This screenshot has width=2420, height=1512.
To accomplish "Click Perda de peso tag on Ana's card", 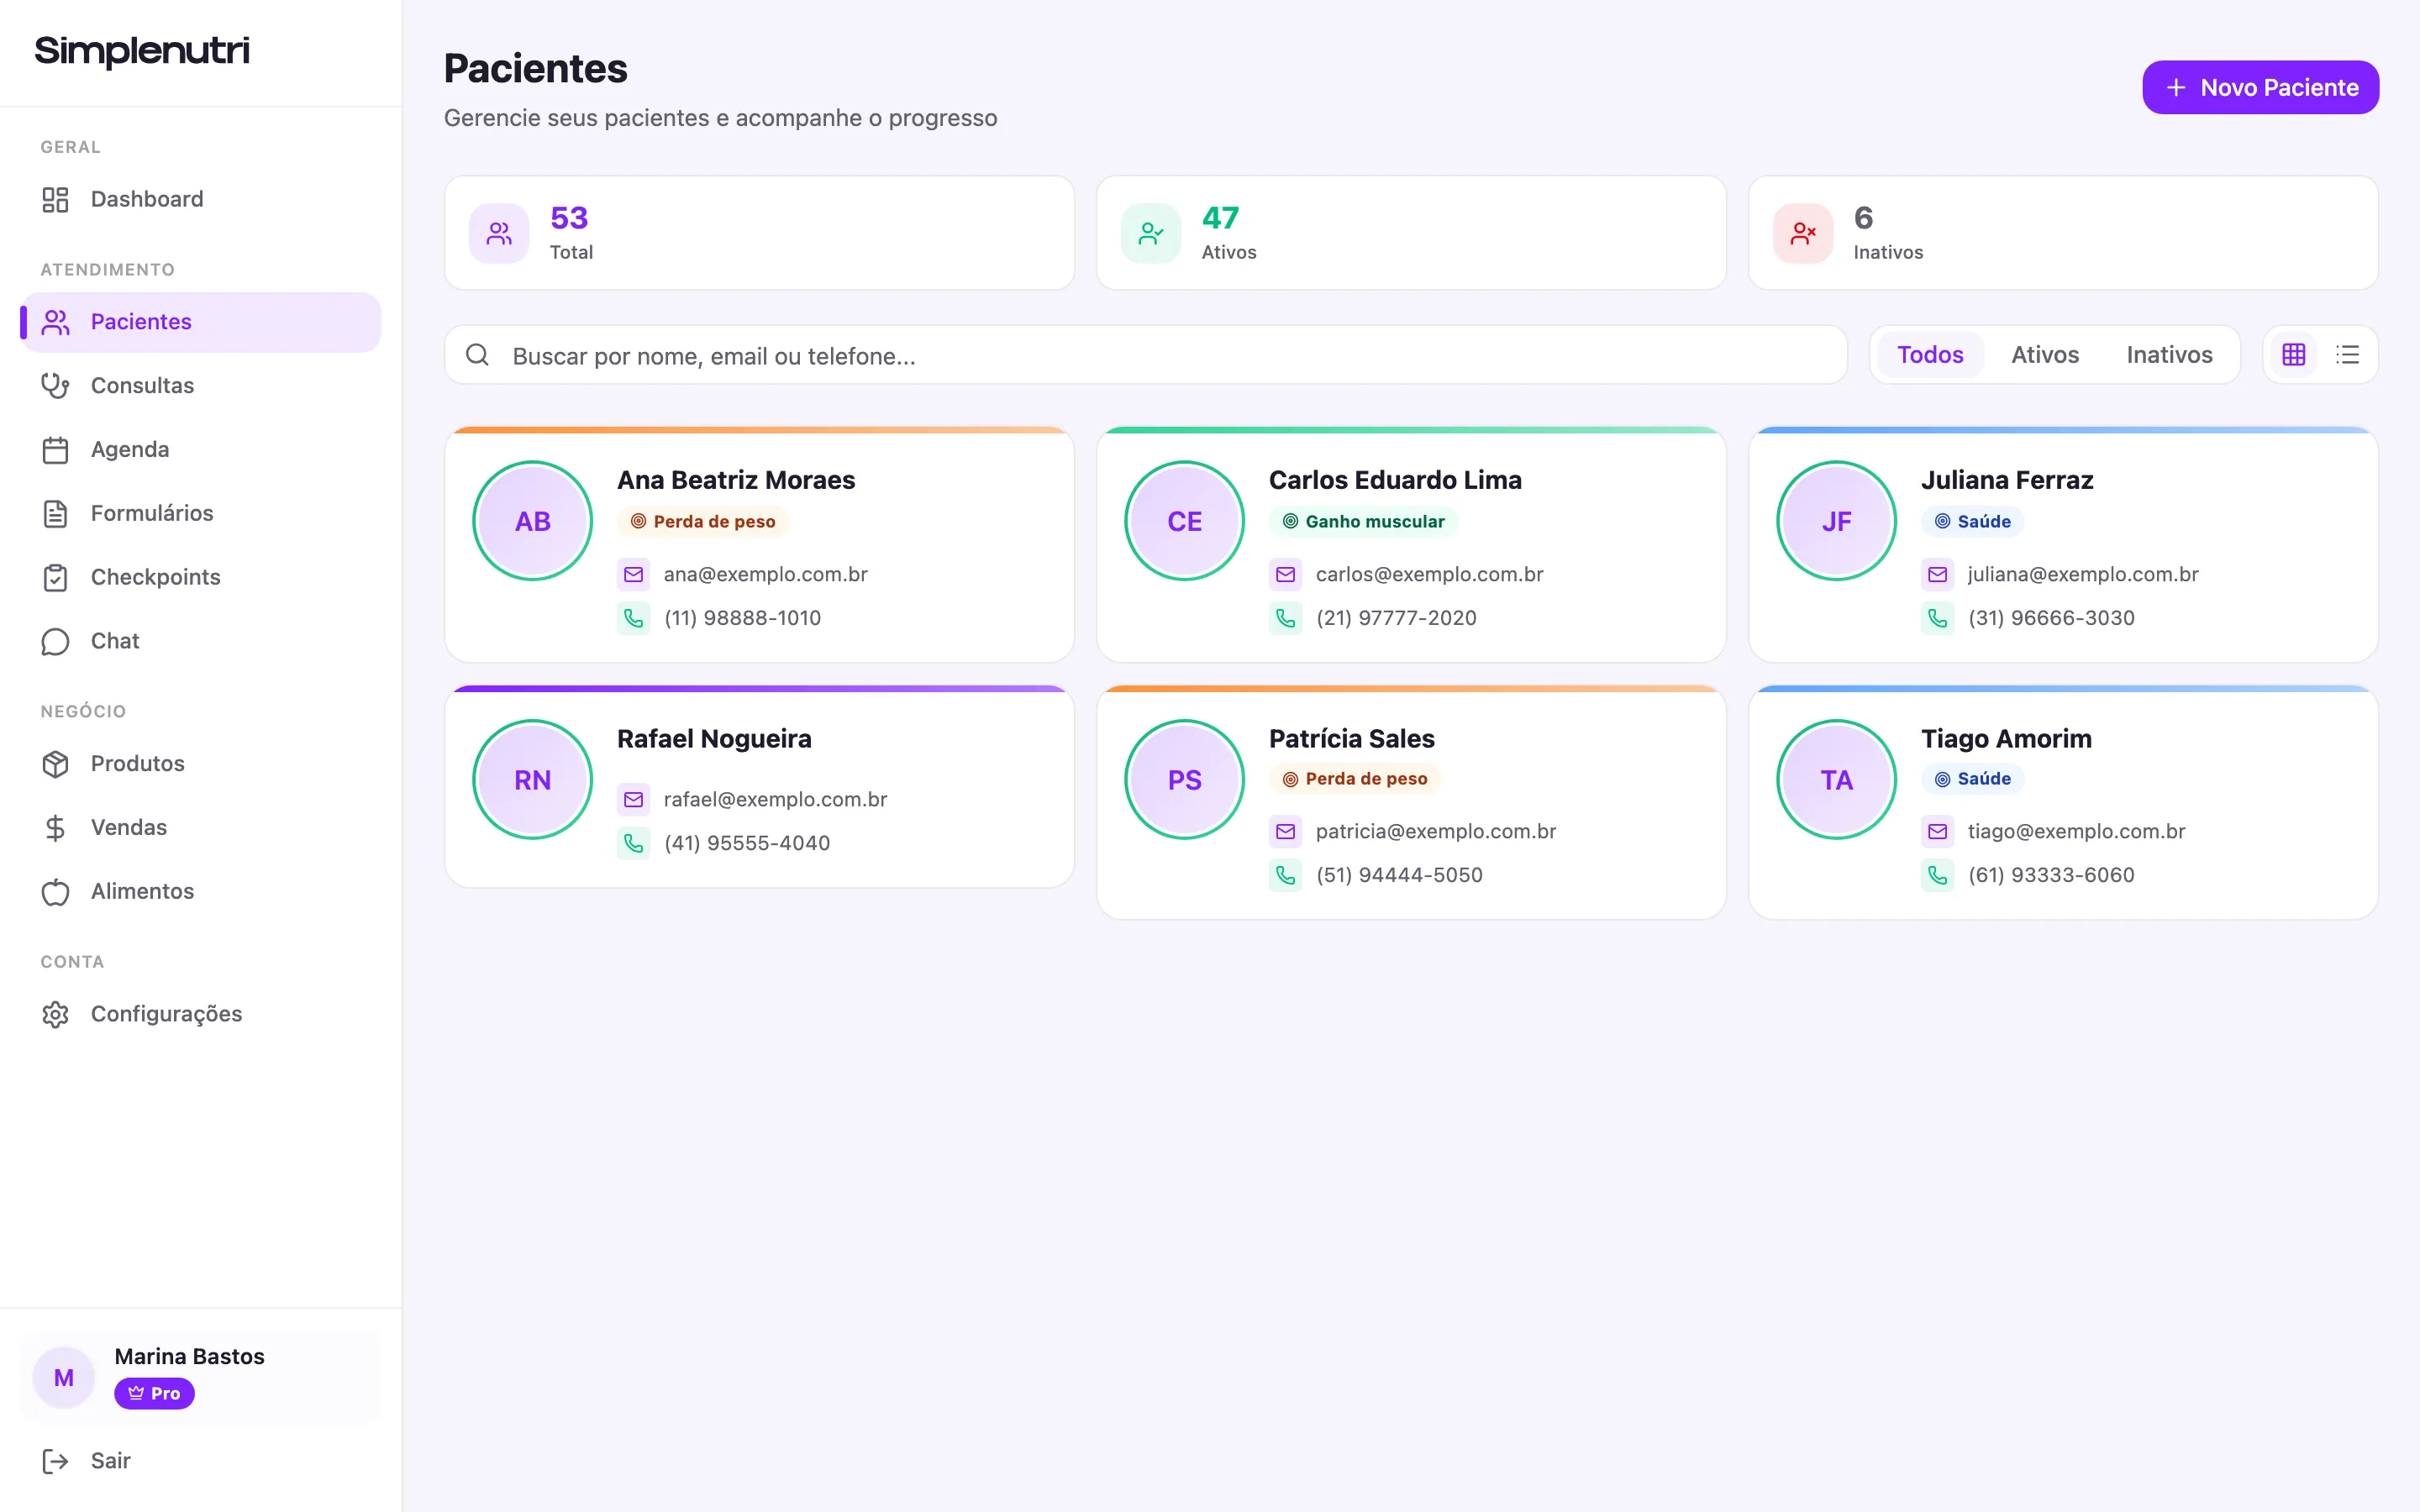I will click(703, 522).
